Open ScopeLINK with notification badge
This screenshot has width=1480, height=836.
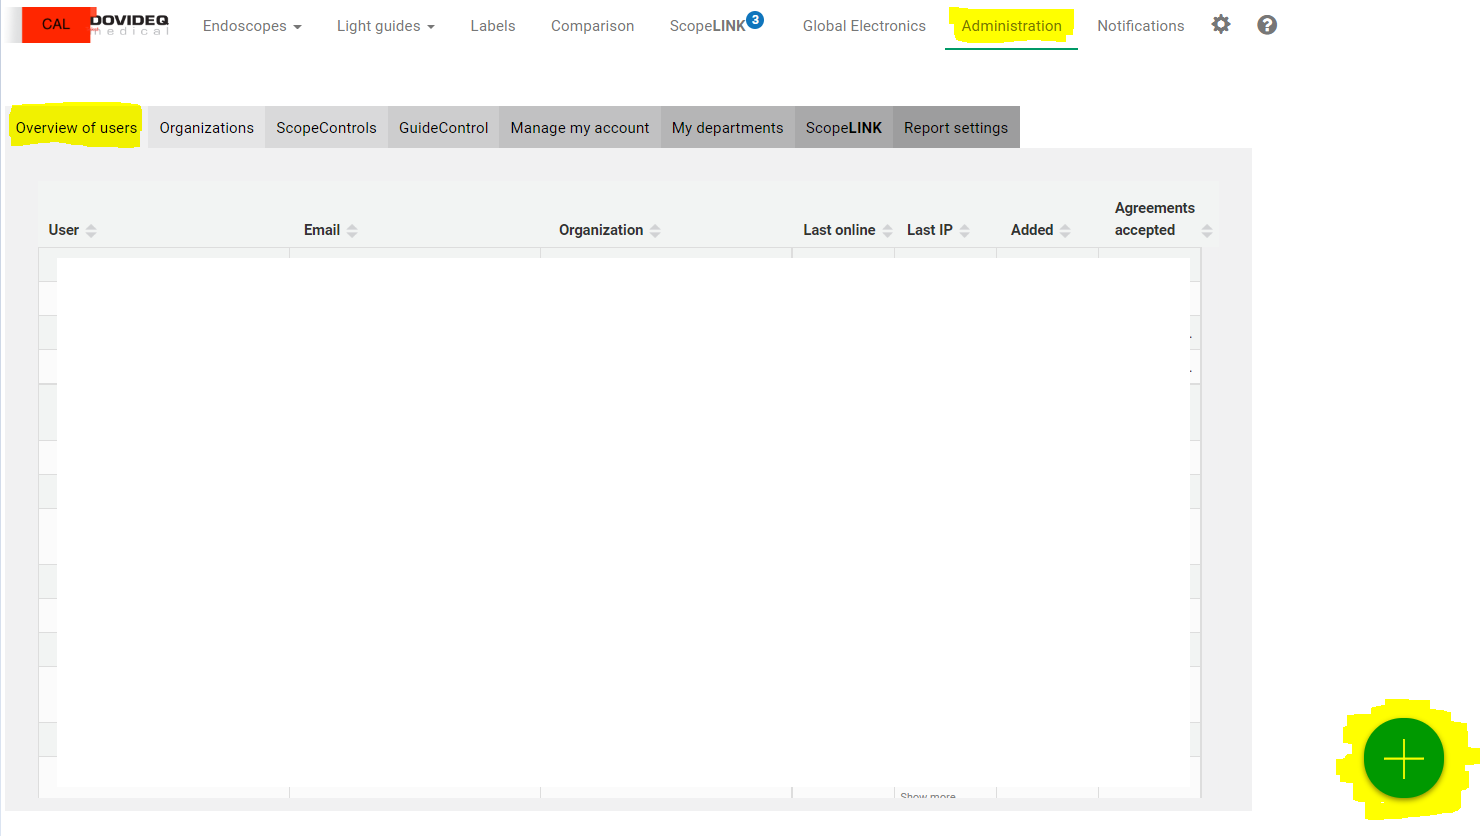pos(708,26)
